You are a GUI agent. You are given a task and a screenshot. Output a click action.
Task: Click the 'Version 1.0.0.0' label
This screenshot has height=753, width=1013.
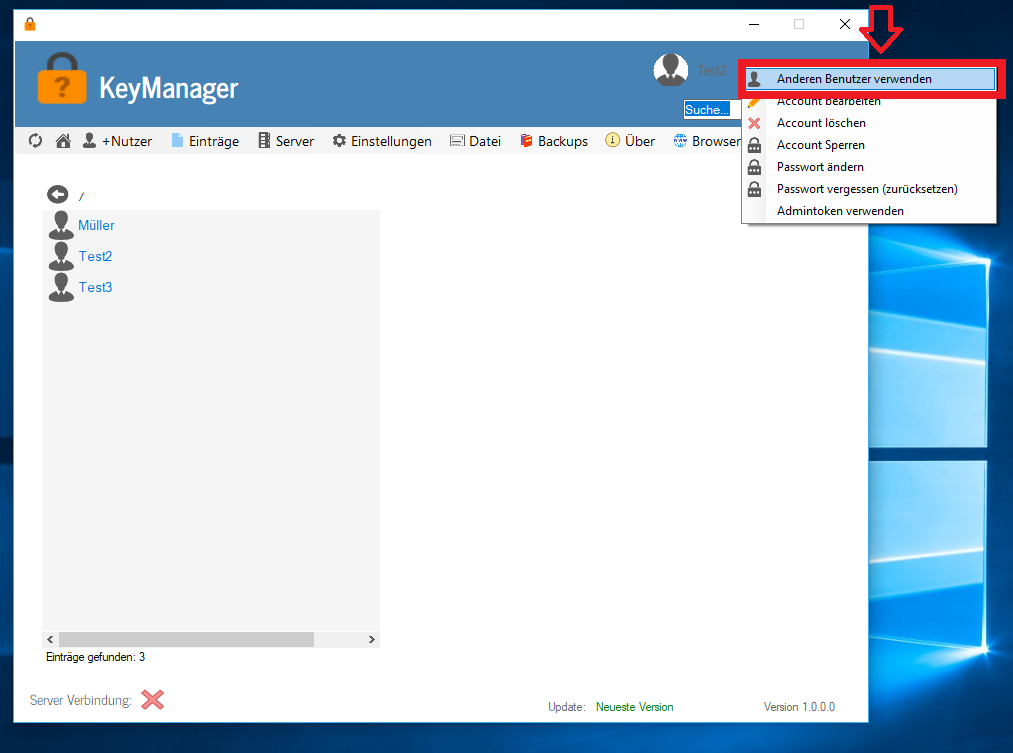[799, 707]
